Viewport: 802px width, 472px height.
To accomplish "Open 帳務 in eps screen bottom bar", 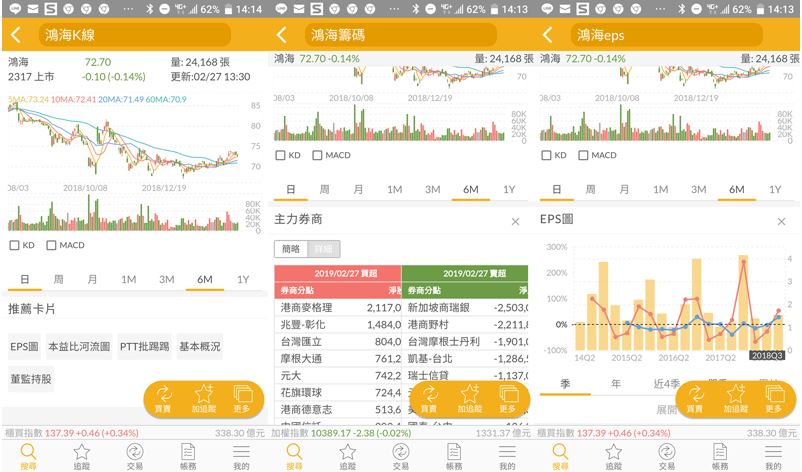I will 720,457.
